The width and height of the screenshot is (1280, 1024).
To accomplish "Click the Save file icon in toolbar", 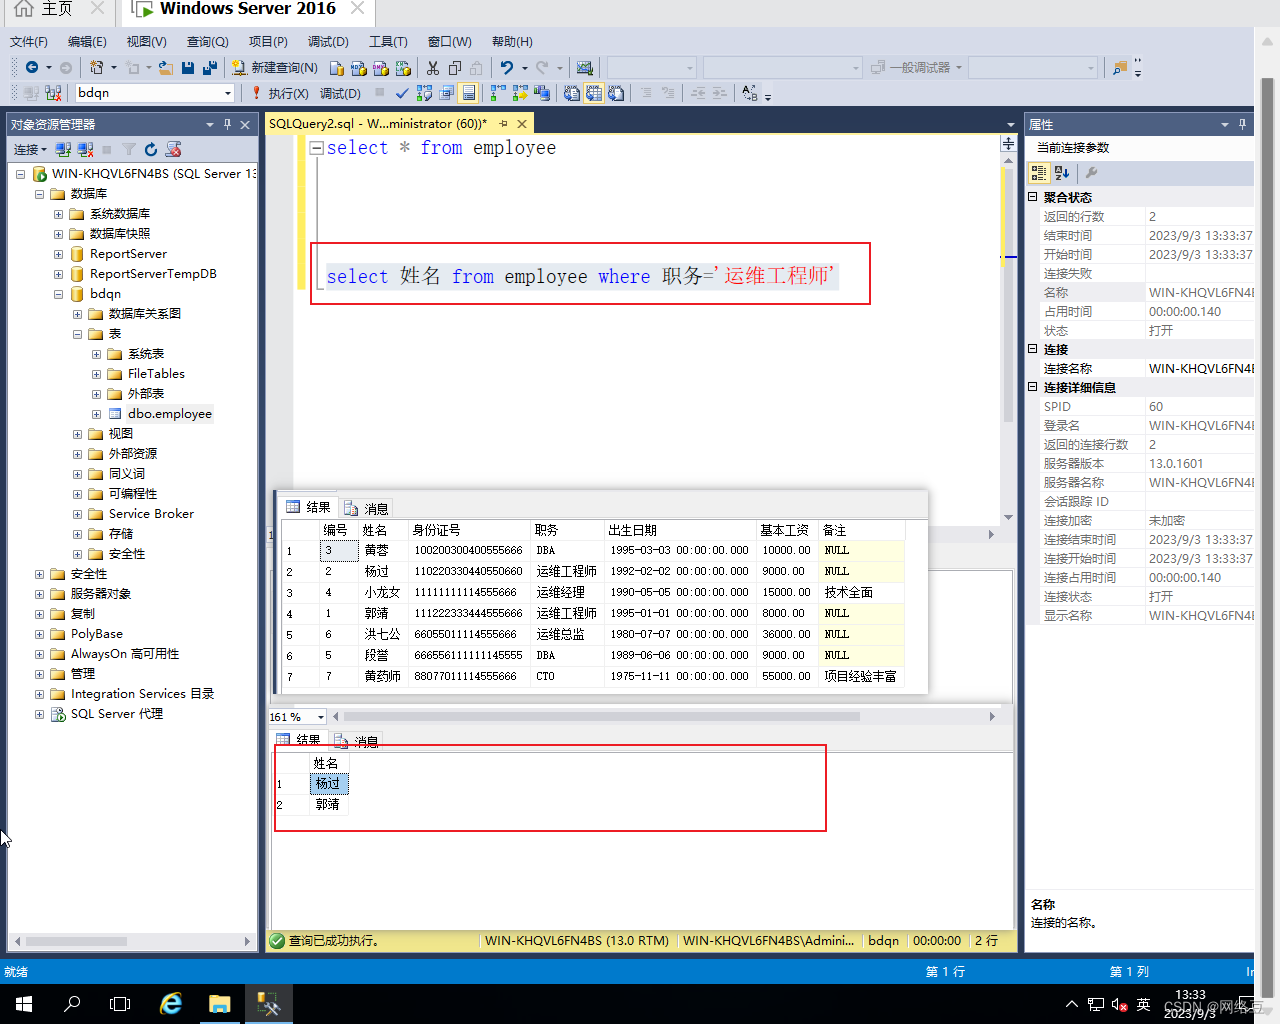I will pyautogui.click(x=188, y=67).
